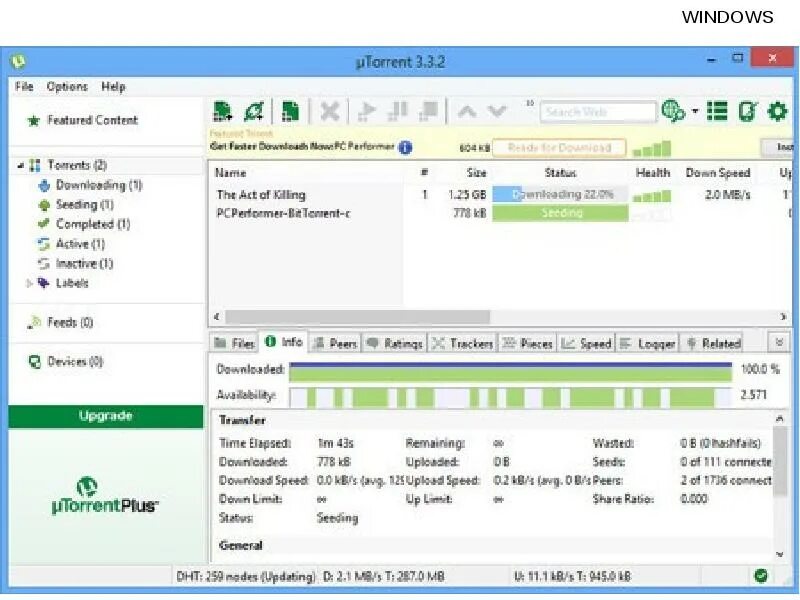This screenshot has width=800, height=600.
Task: Switch to the Ratings tab
Action: tap(394, 343)
